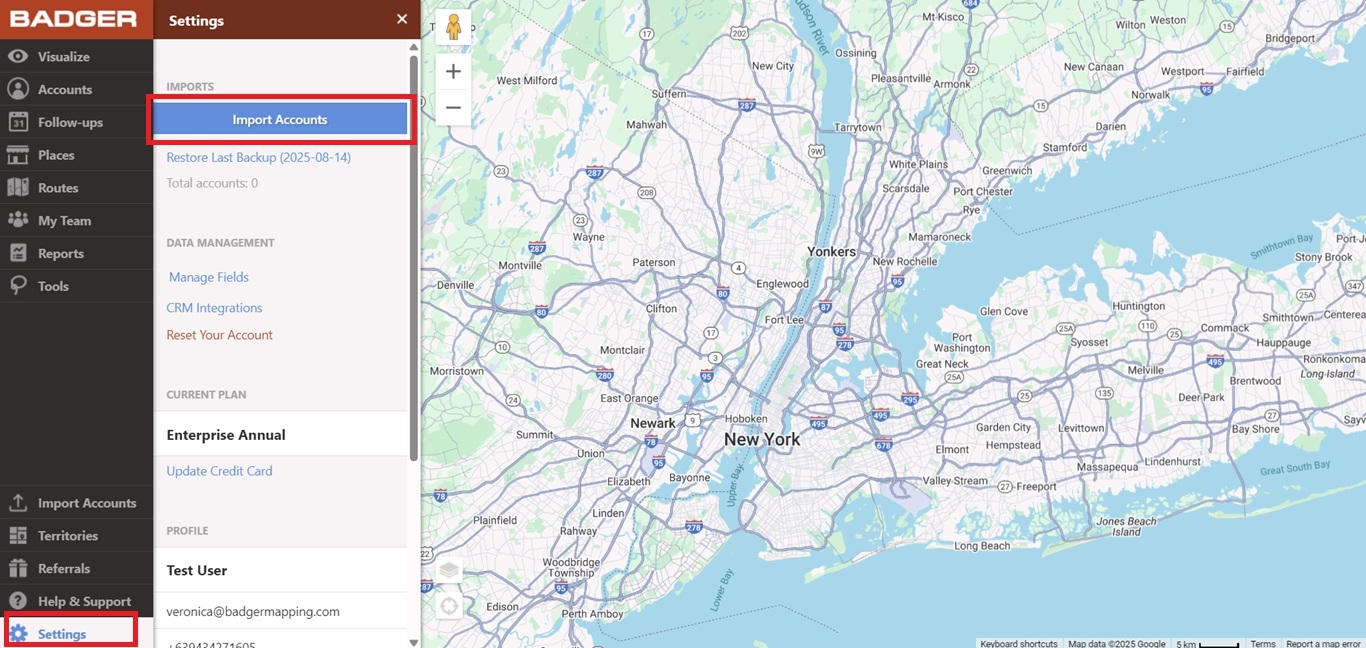Click the my-location target icon on the map
Screen dimensions: 1366x648
point(449,606)
